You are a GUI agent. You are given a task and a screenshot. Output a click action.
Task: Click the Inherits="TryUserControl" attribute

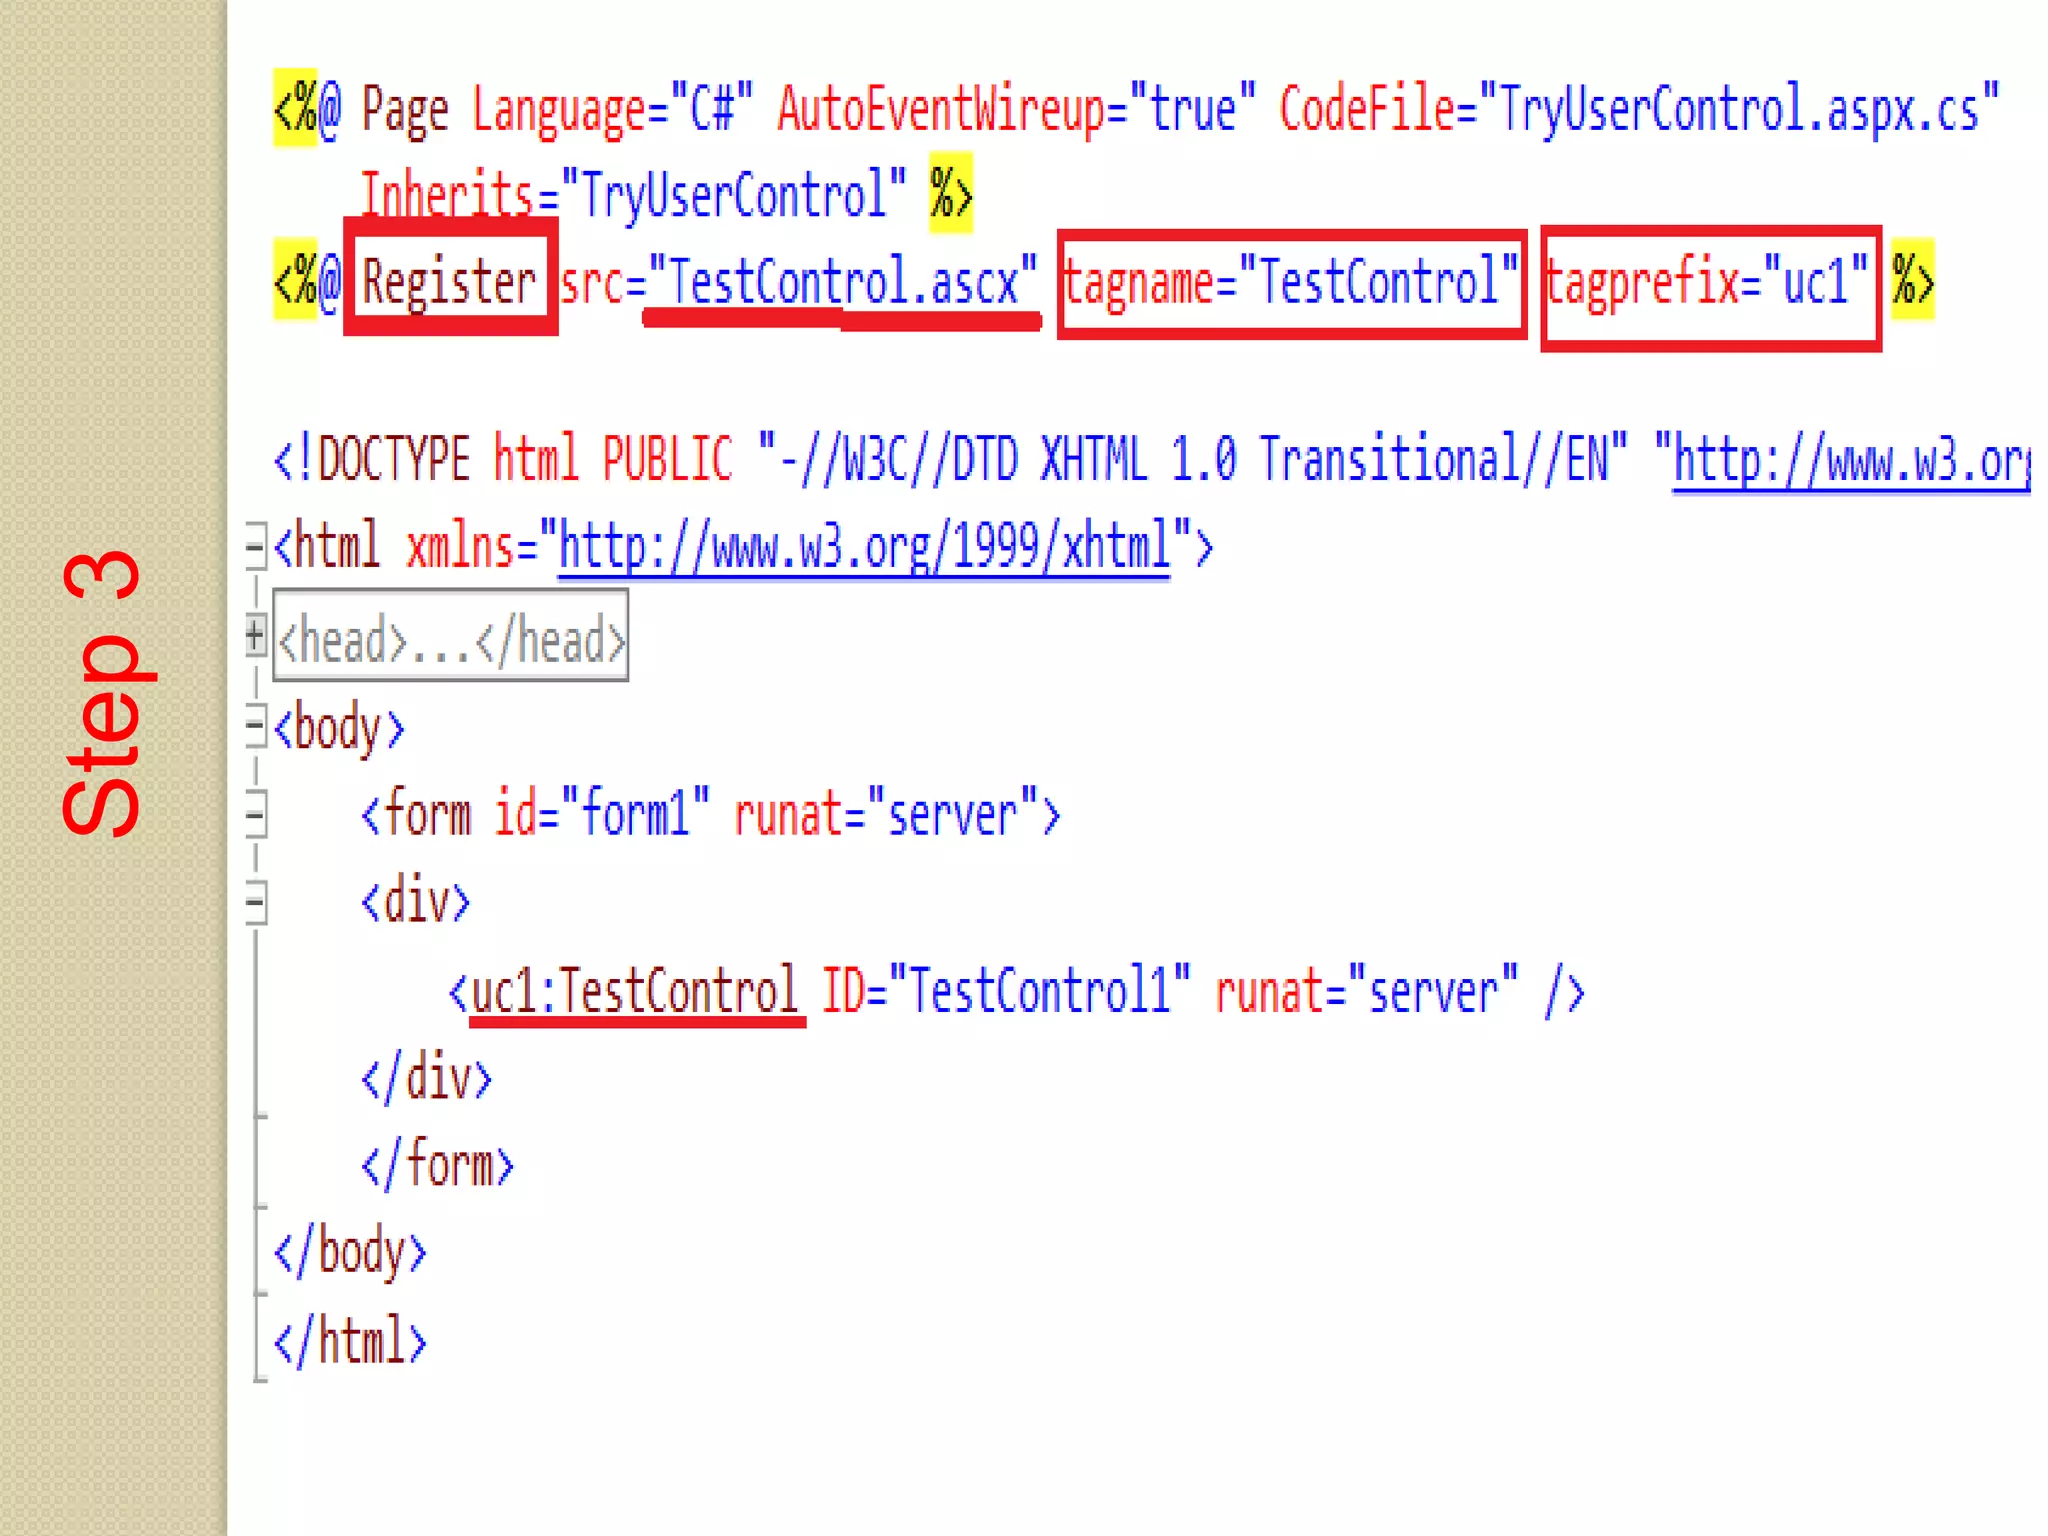point(634,194)
